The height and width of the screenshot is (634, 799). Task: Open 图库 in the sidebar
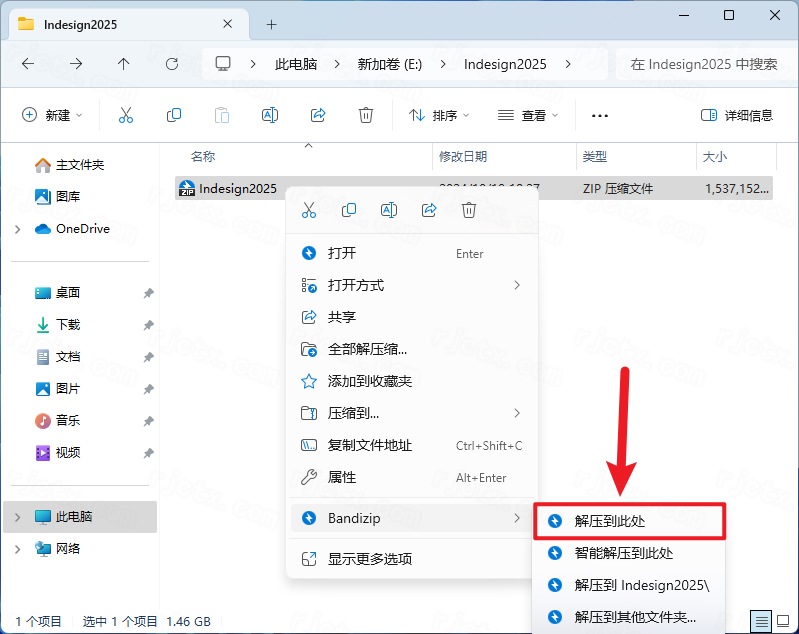point(57,196)
